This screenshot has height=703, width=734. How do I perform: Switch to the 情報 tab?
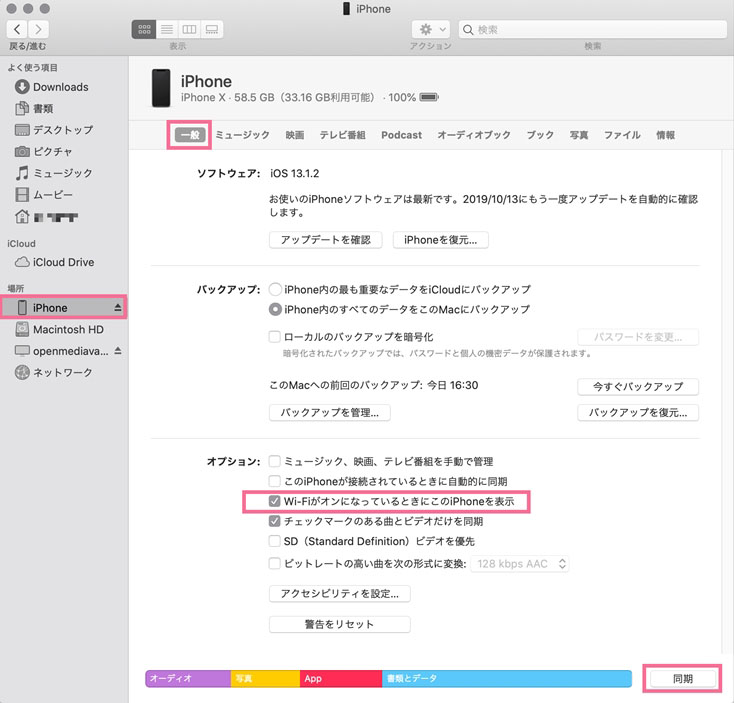(665, 135)
